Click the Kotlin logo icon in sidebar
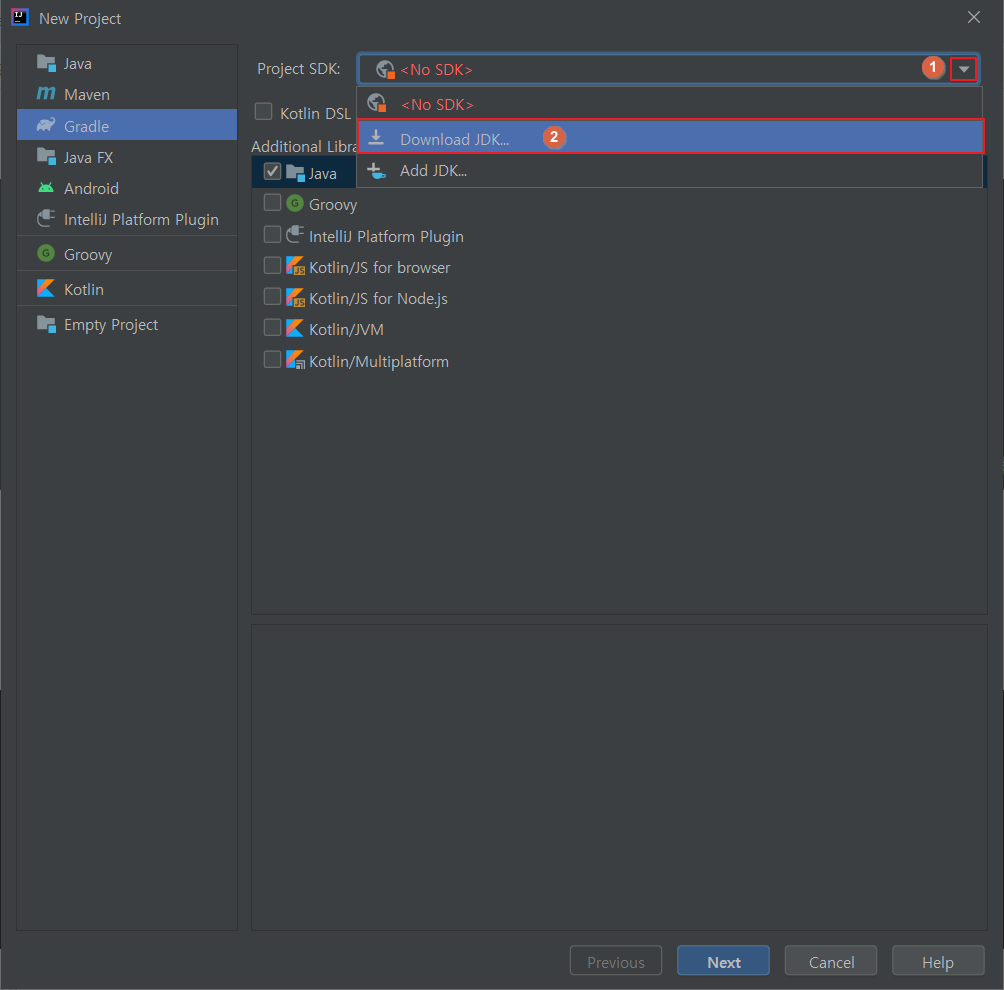Viewport: 1004px width, 990px height. click(46, 289)
